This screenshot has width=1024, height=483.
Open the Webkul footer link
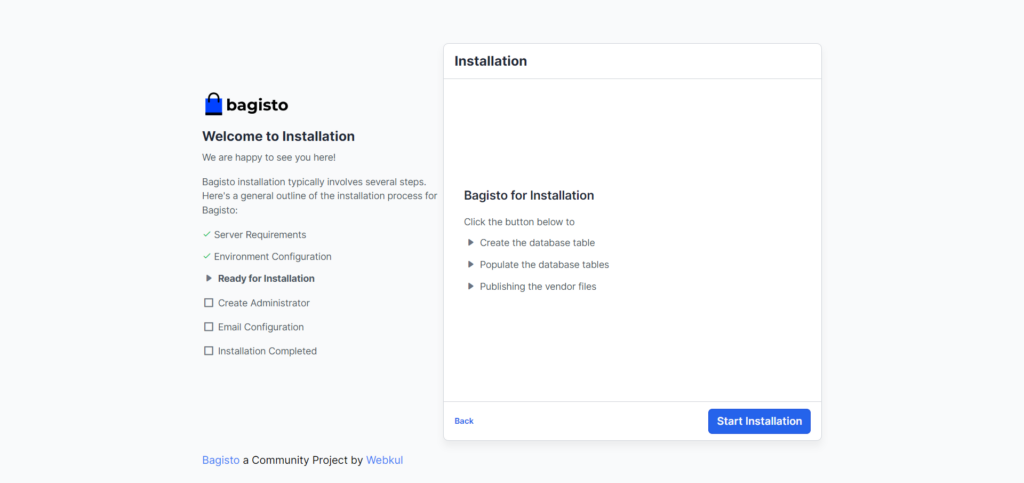pyautogui.click(x=384, y=460)
